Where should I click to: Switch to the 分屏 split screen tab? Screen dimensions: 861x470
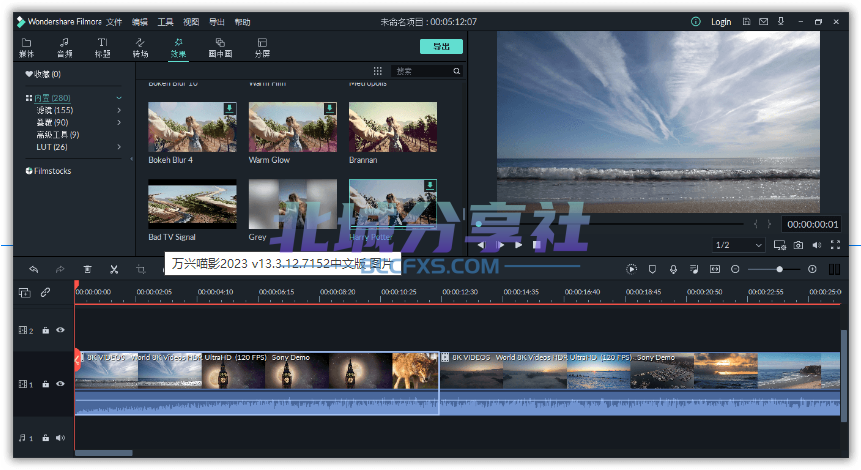(262, 48)
